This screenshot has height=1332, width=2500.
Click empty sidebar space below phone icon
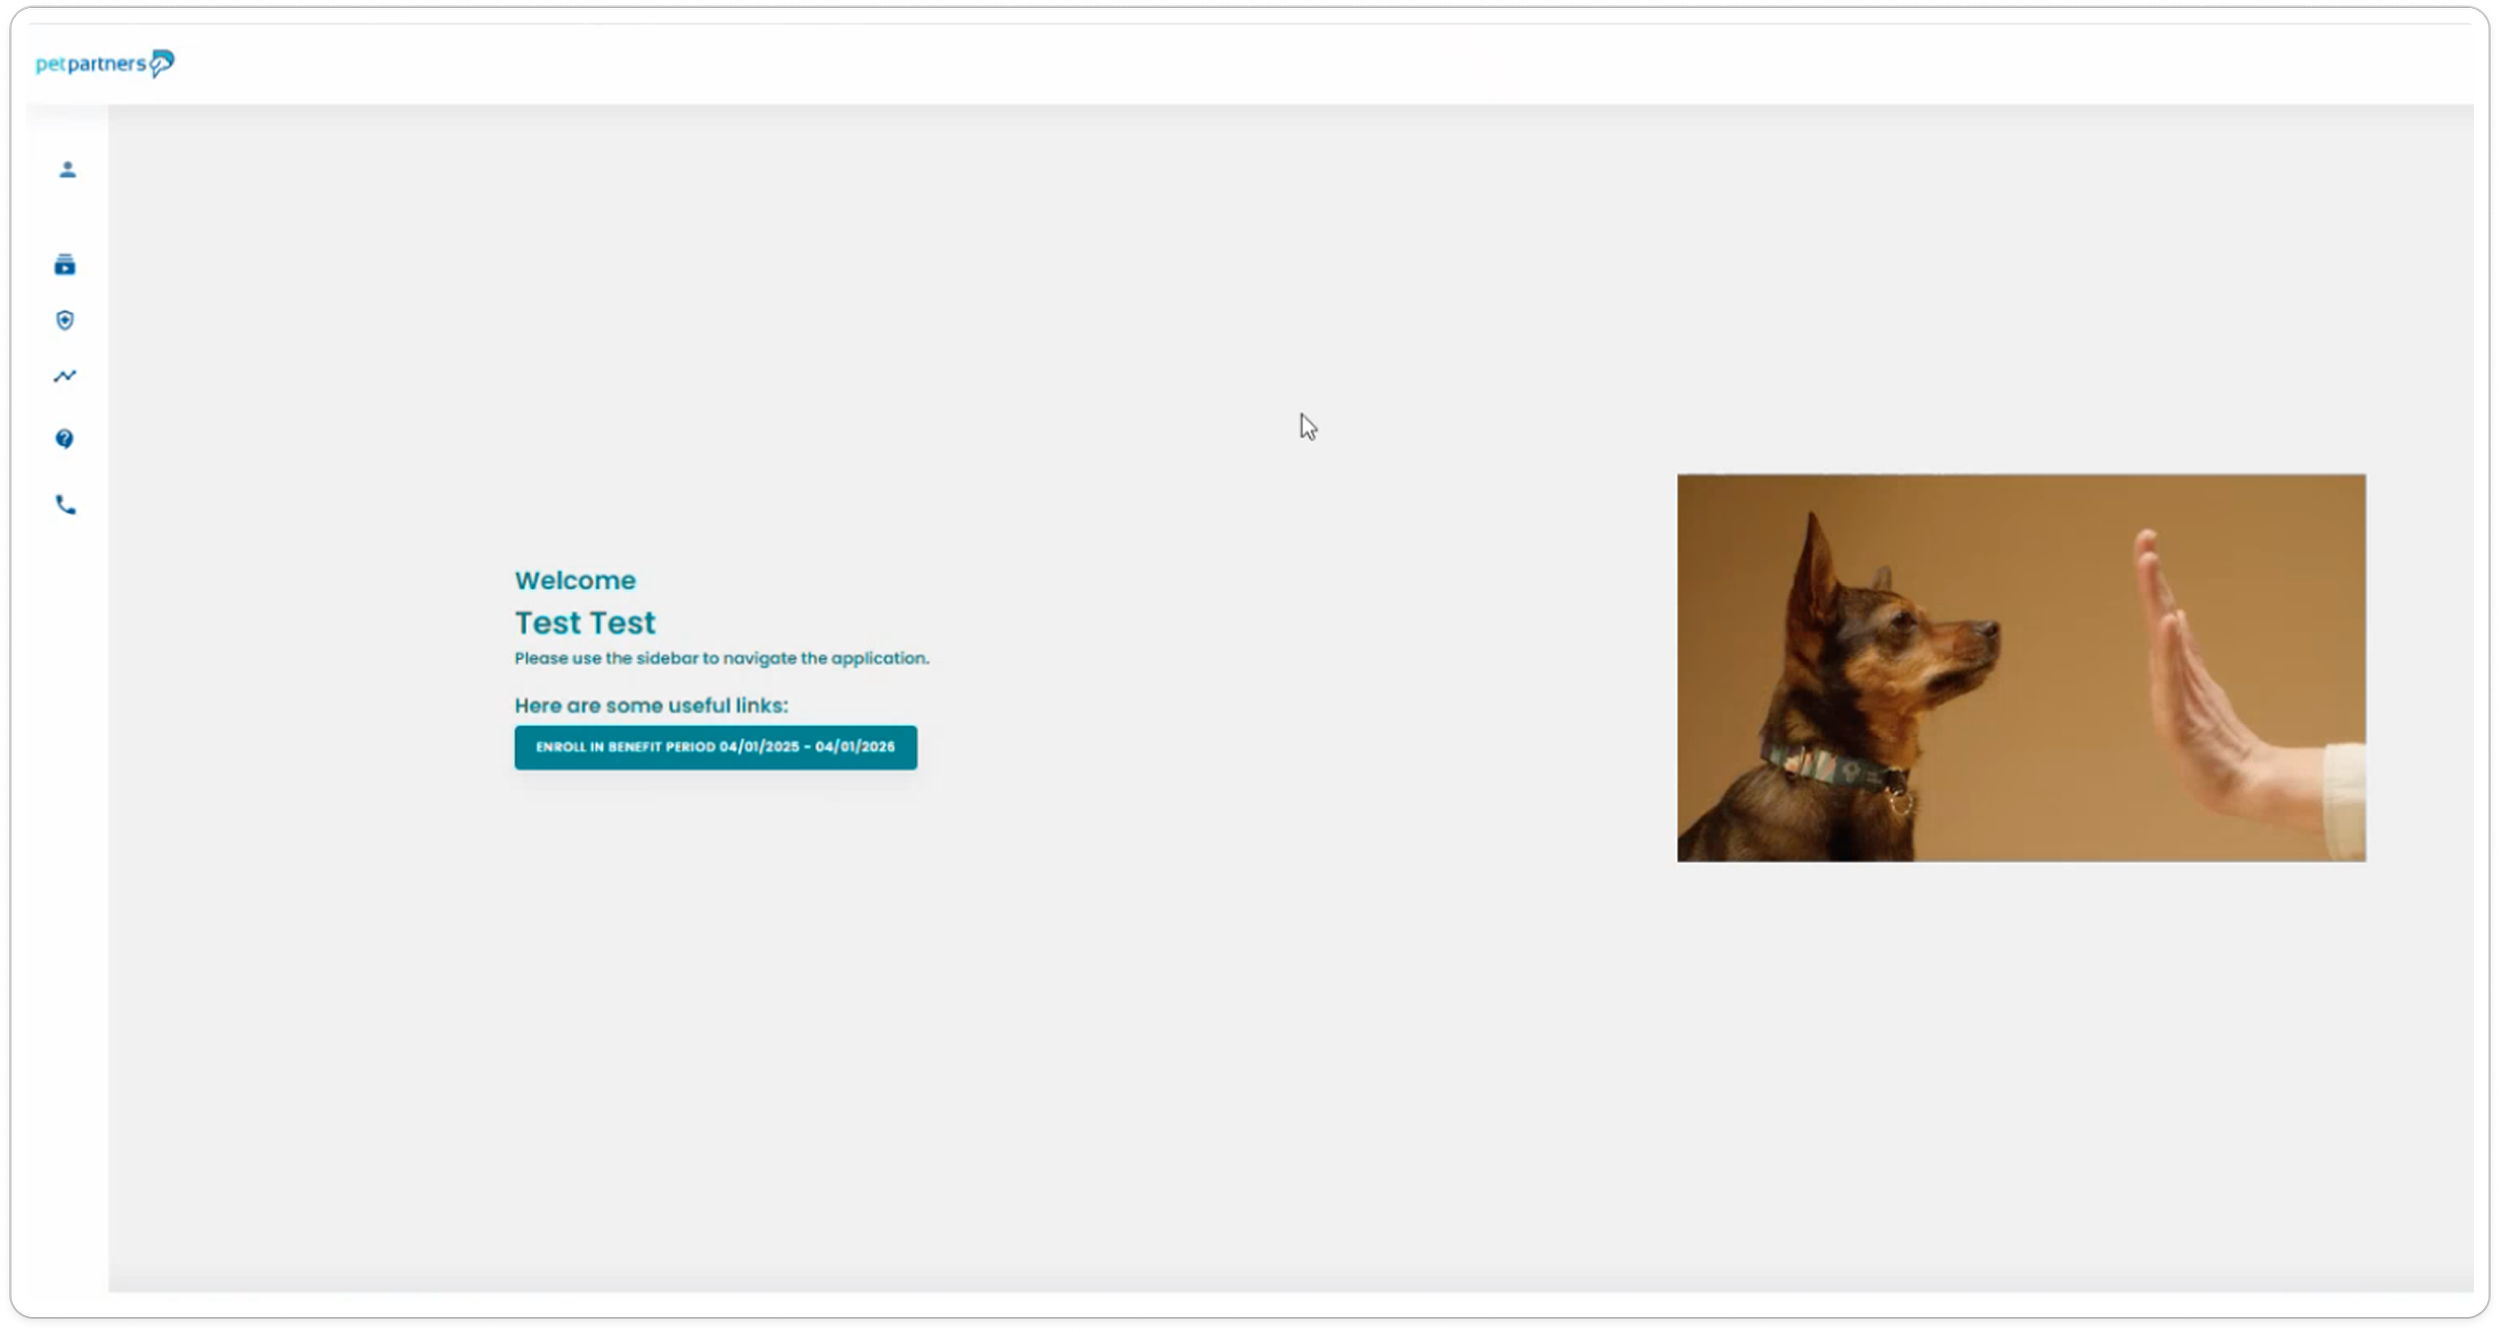[65, 850]
